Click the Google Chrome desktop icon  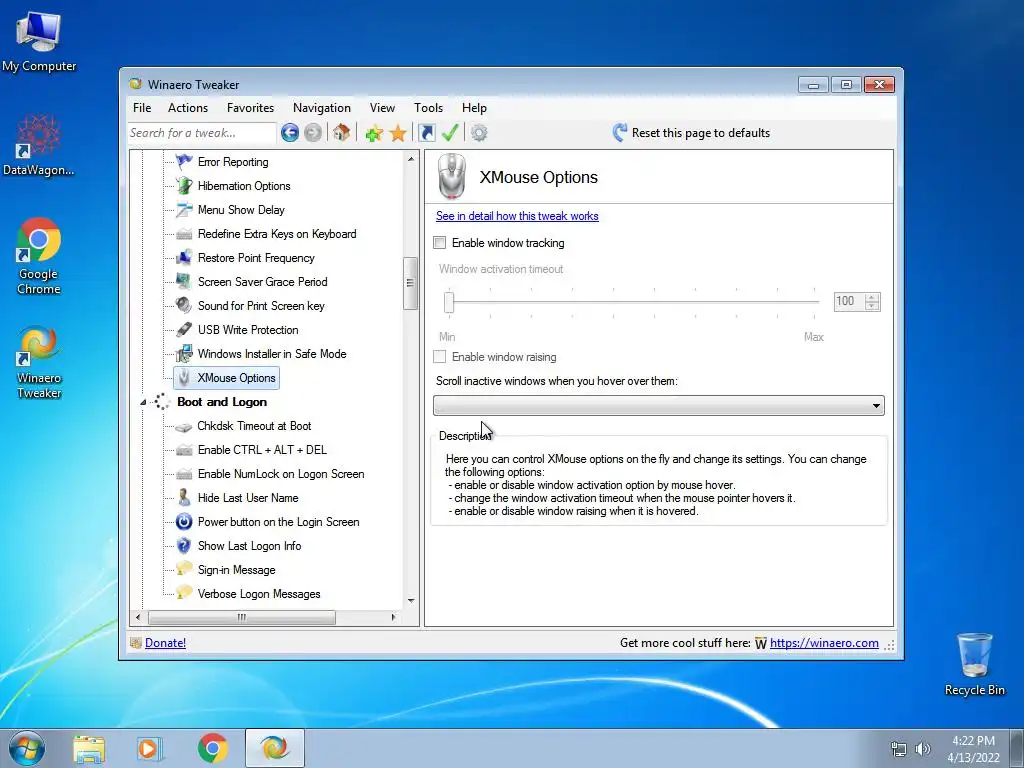(x=39, y=240)
